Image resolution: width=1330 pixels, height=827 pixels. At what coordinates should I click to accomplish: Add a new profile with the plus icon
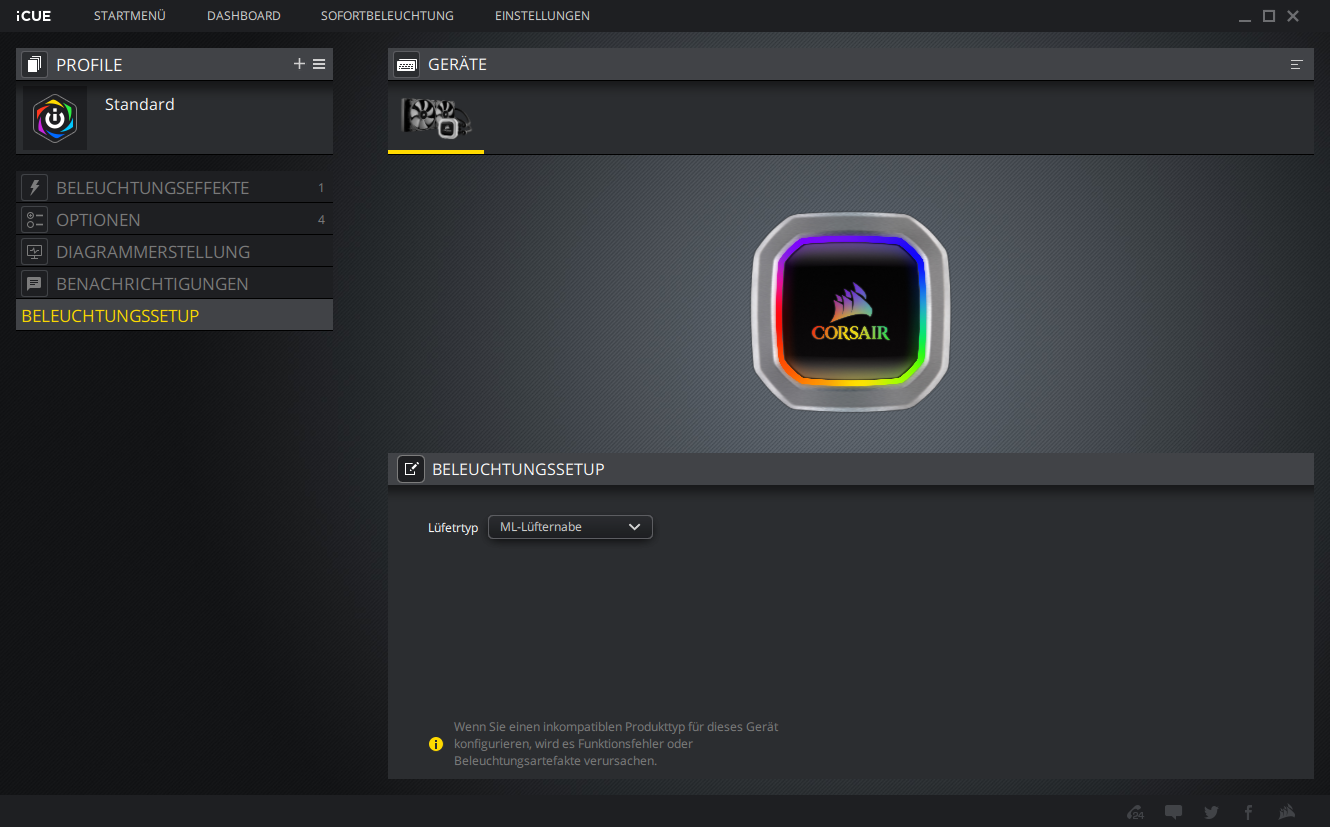click(x=299, y=64)
